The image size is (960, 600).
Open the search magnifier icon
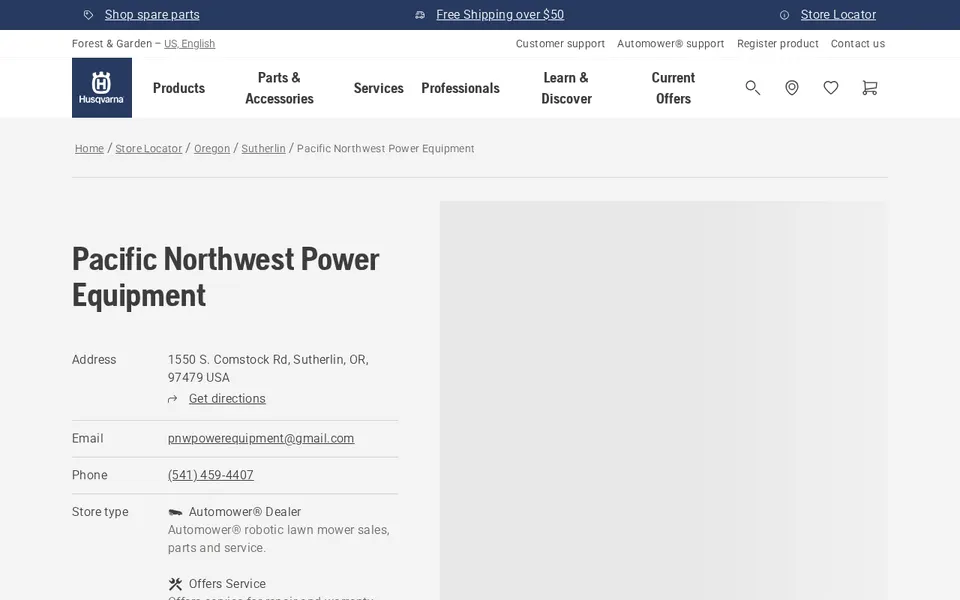tap(752, 88)
